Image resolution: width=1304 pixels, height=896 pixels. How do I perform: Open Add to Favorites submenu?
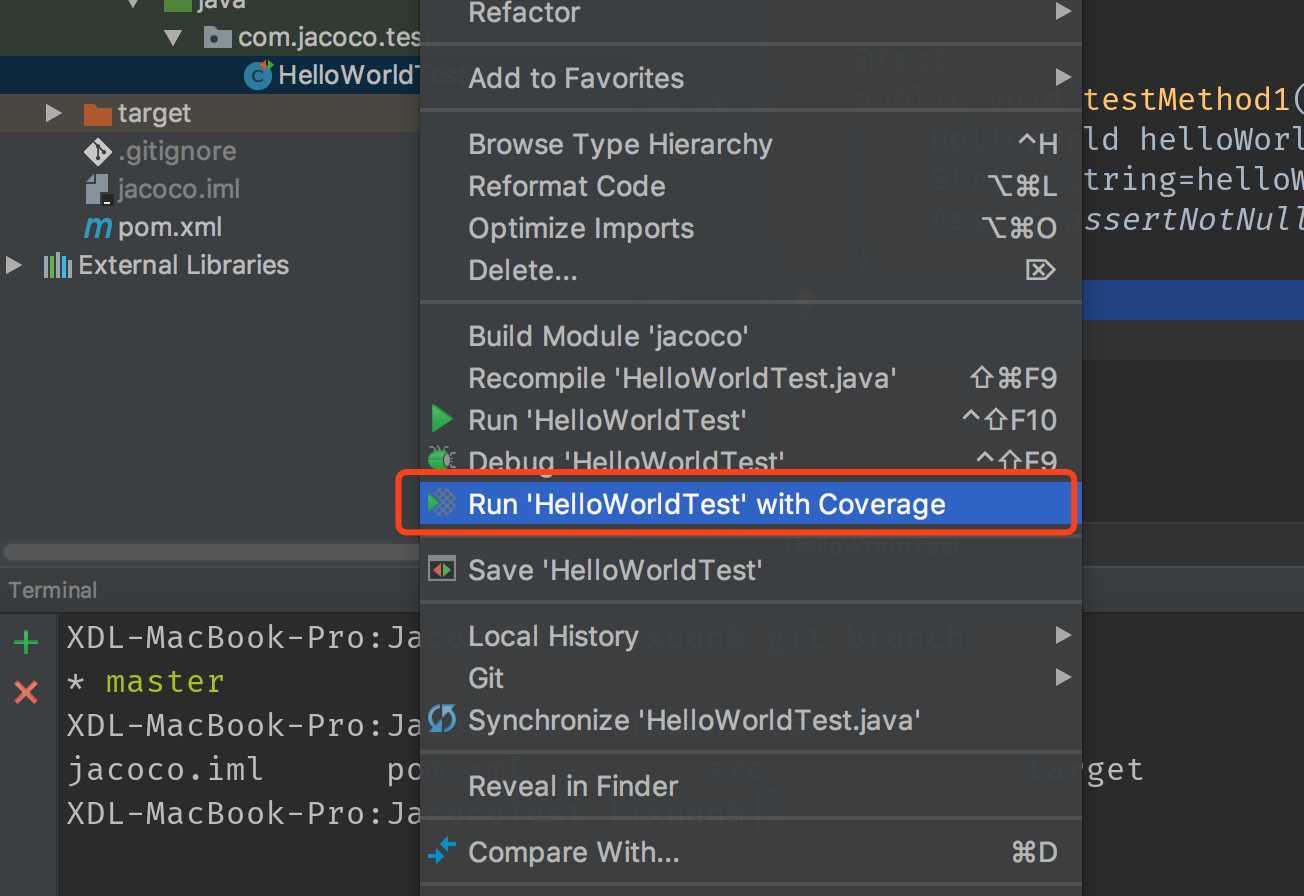(750, 78)
